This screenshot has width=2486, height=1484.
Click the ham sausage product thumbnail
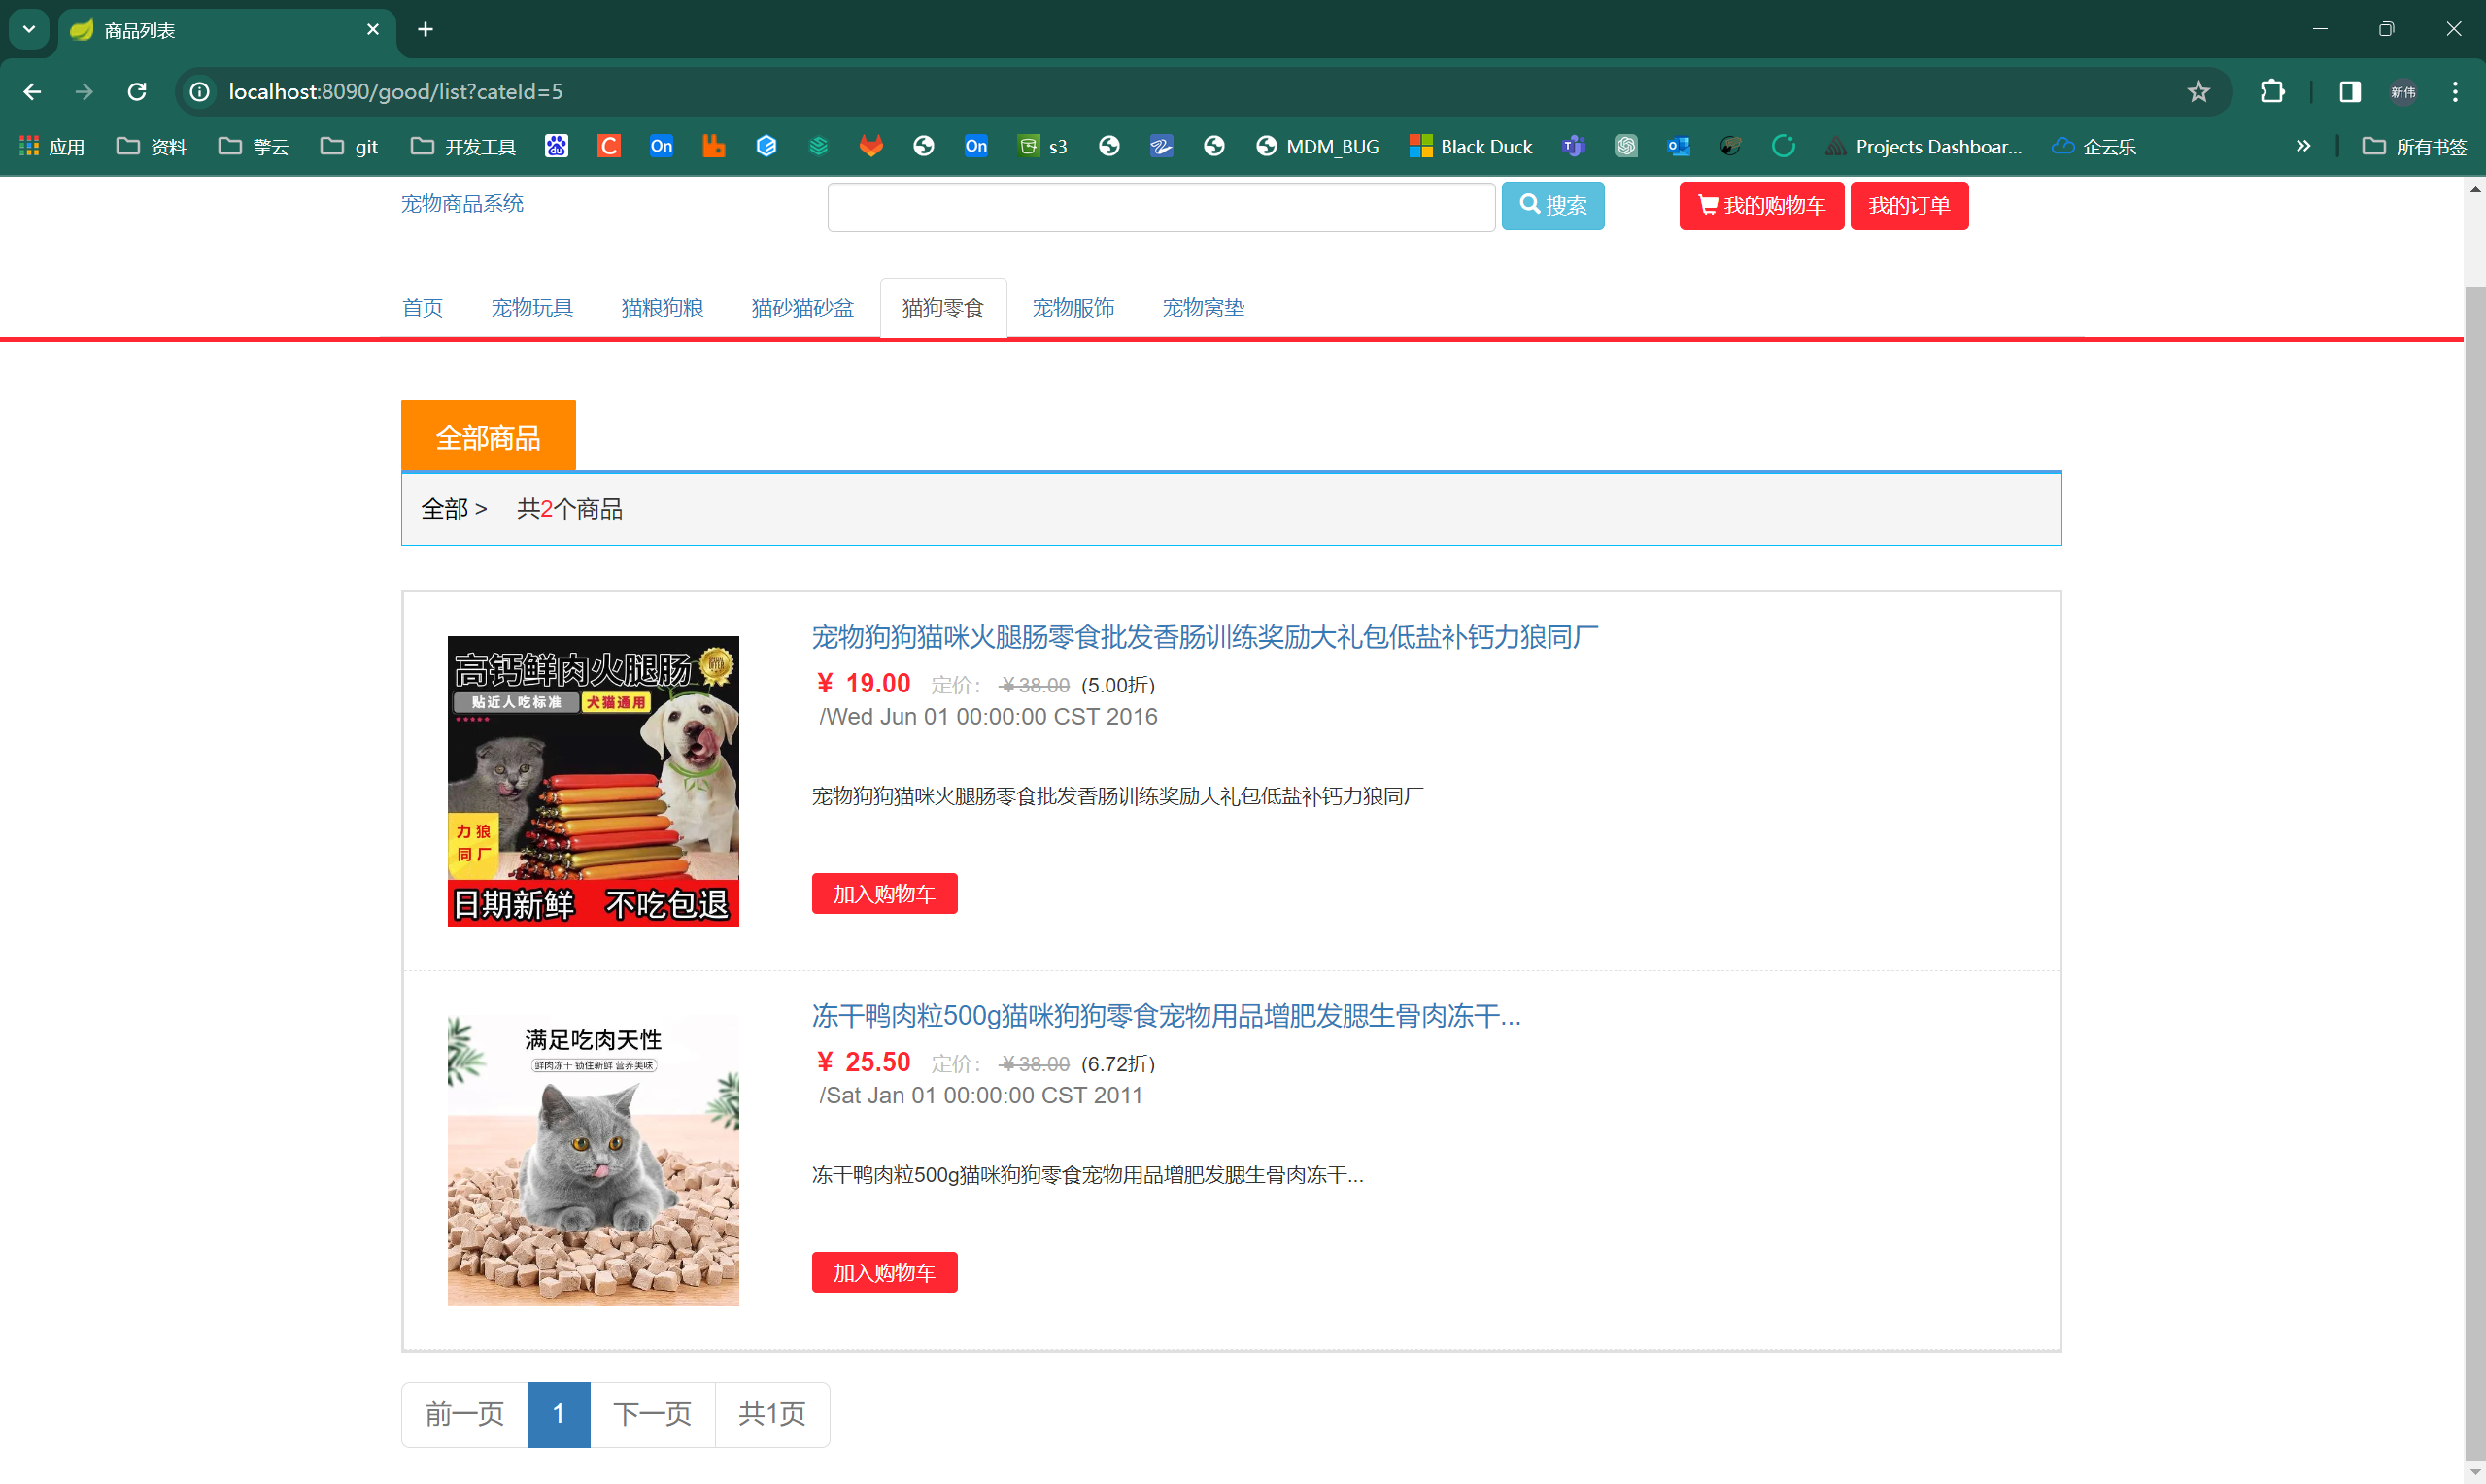[593, 781]
